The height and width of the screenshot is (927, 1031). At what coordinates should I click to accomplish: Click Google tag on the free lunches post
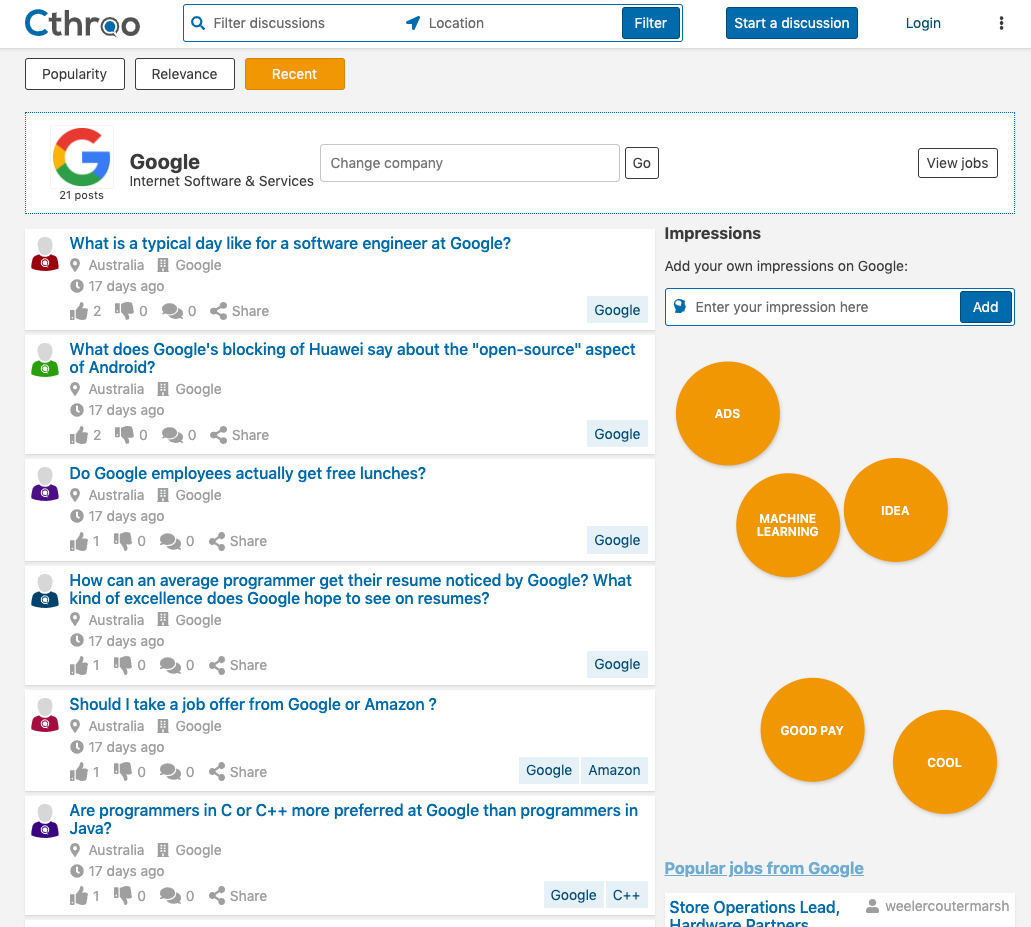pos(617,540)
